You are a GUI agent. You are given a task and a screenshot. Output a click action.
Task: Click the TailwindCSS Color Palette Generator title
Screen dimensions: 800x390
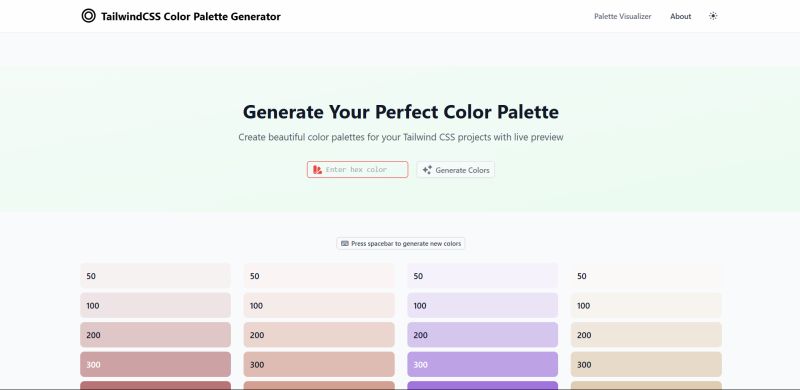pyautogui.click(x=191, y=16)
